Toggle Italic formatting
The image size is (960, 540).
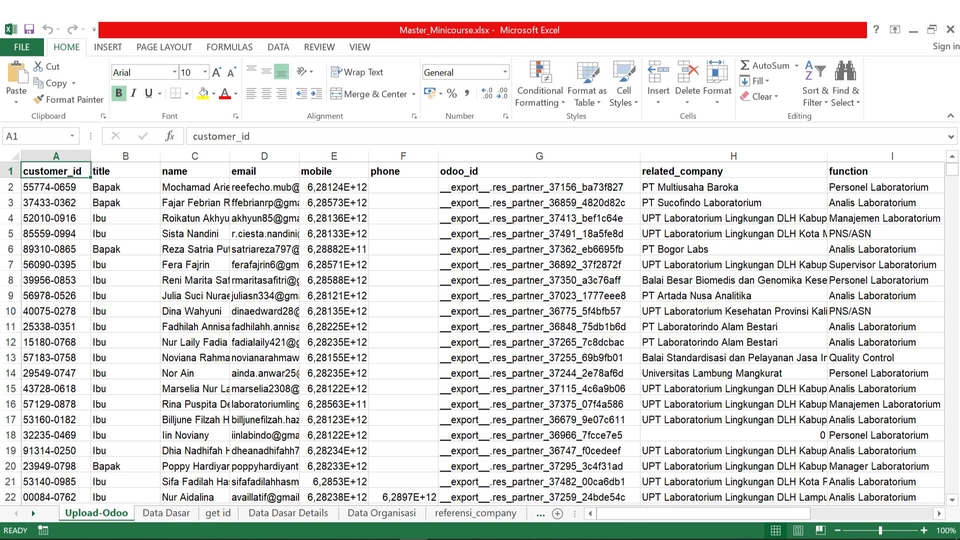pos(133,94)
